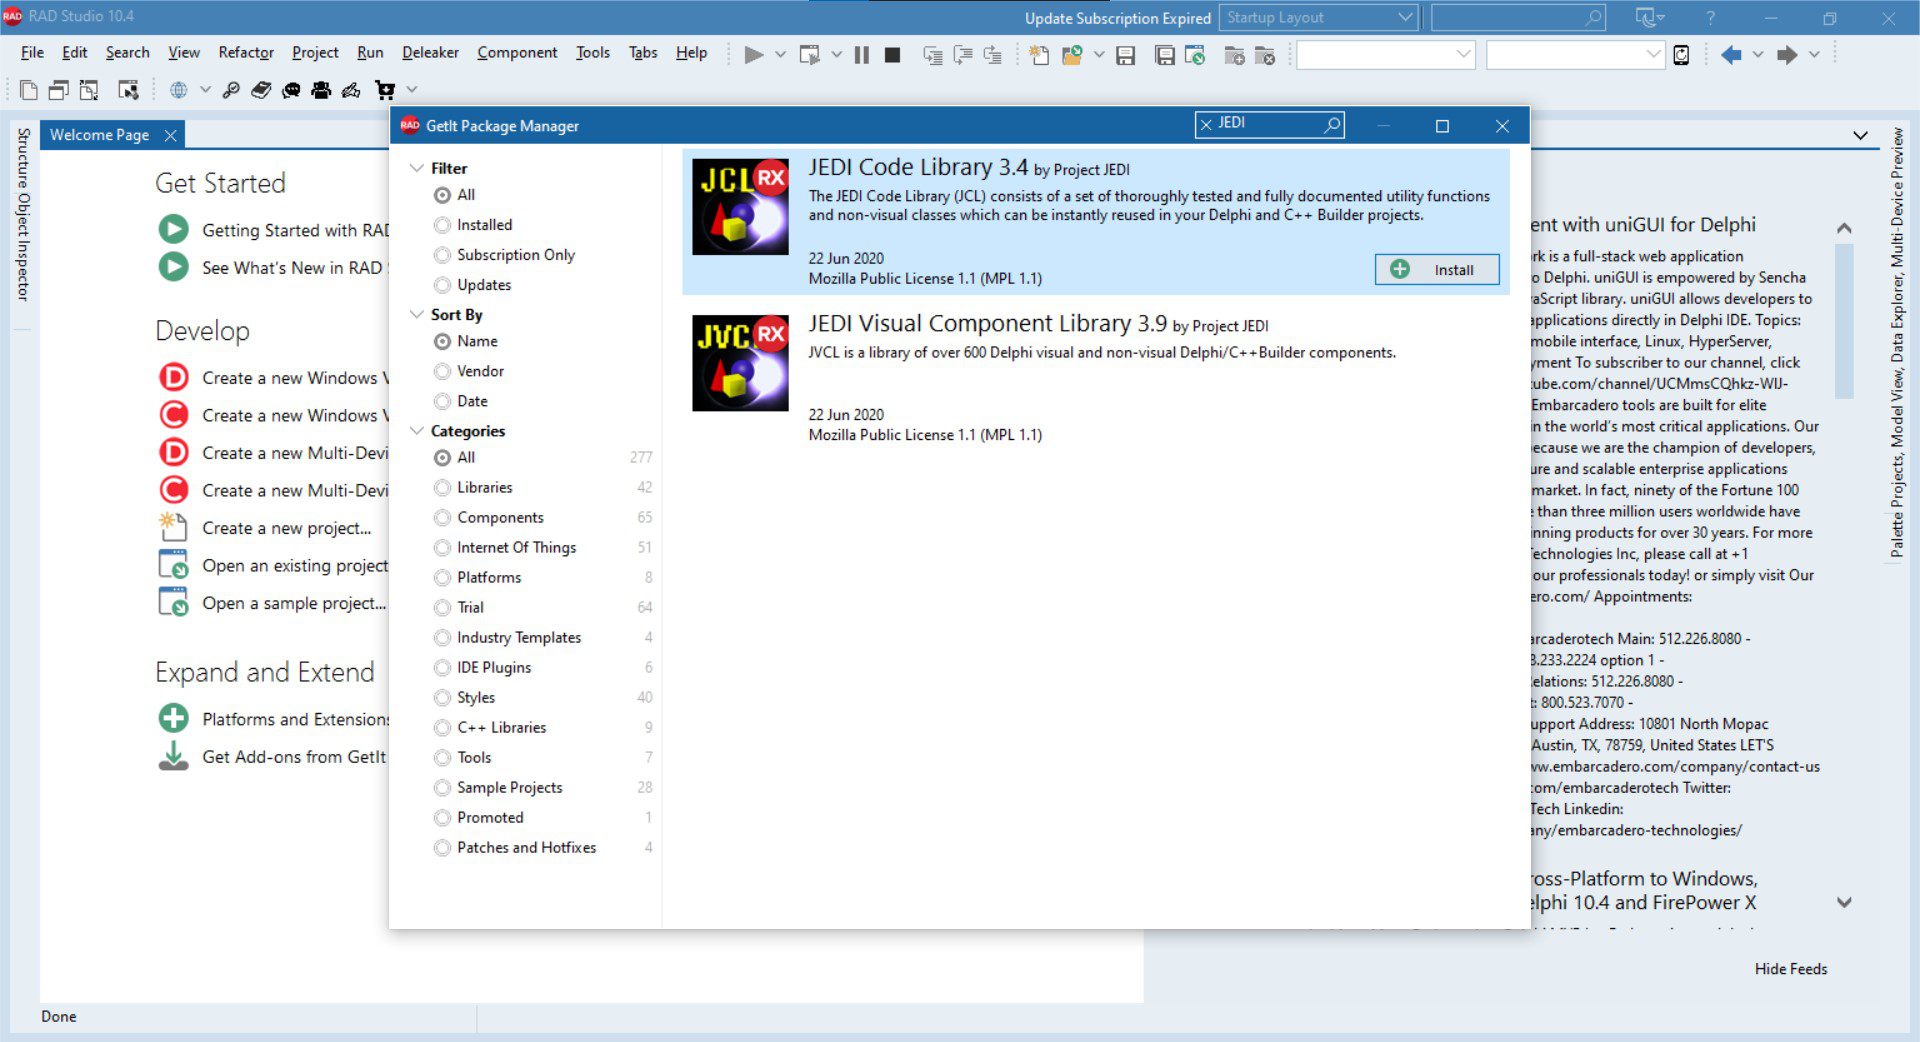Open the Structure Object Inspector side panel
The height and width of the screenshot is (1042, 1920).
(23, 214)
